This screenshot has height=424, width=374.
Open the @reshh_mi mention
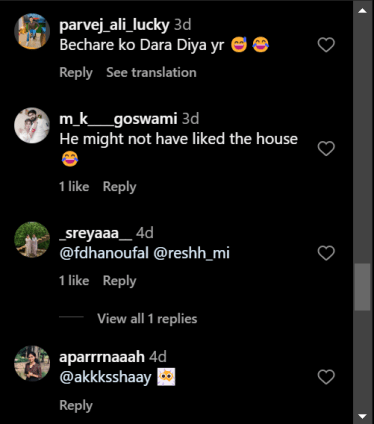[x=192, y=253]
